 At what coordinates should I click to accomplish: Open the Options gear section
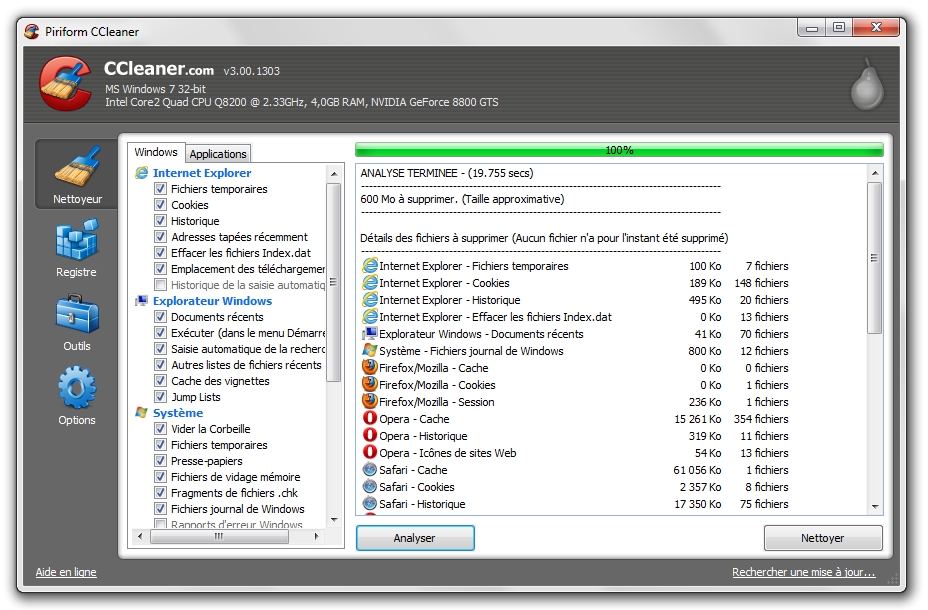click(x=76, y=396)
